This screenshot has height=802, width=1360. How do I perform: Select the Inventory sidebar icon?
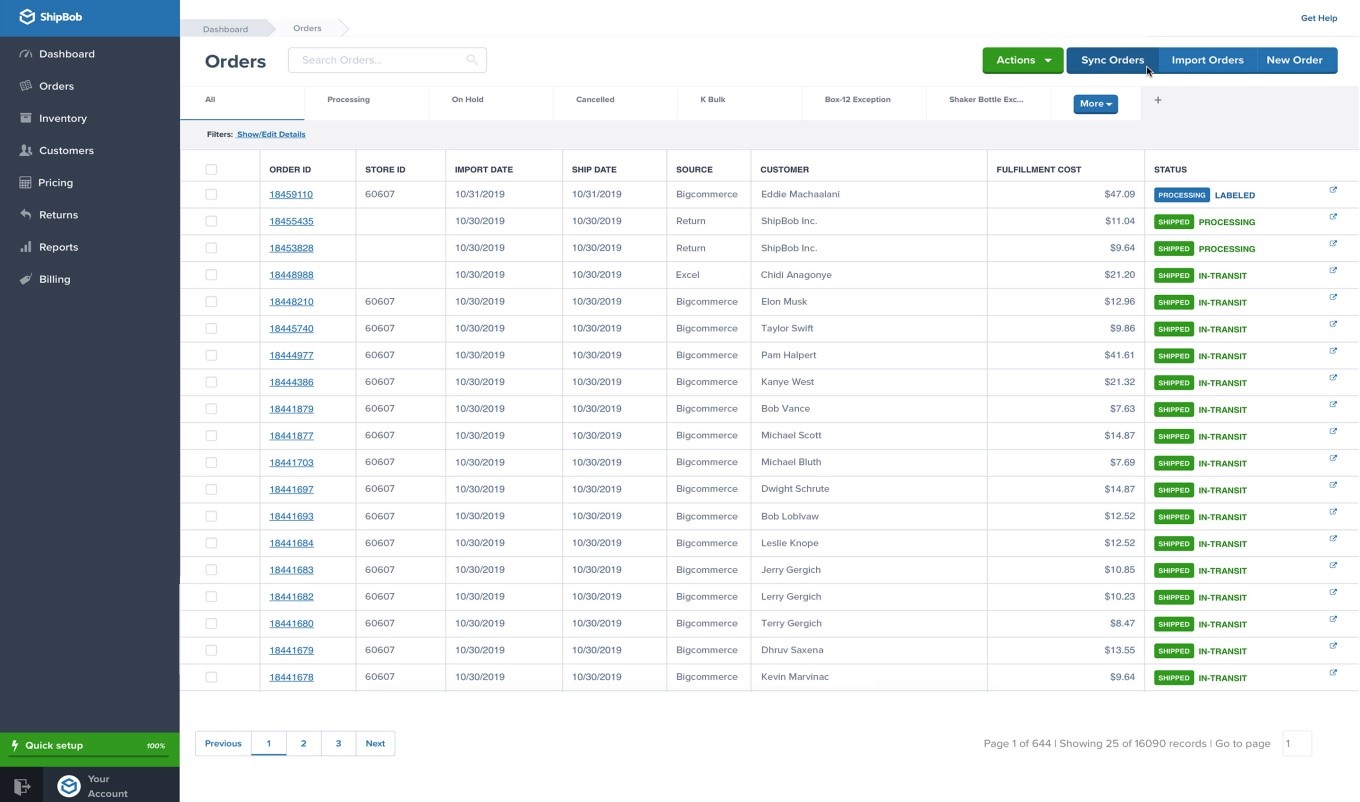pyautogui.click(x=24, y=118)
